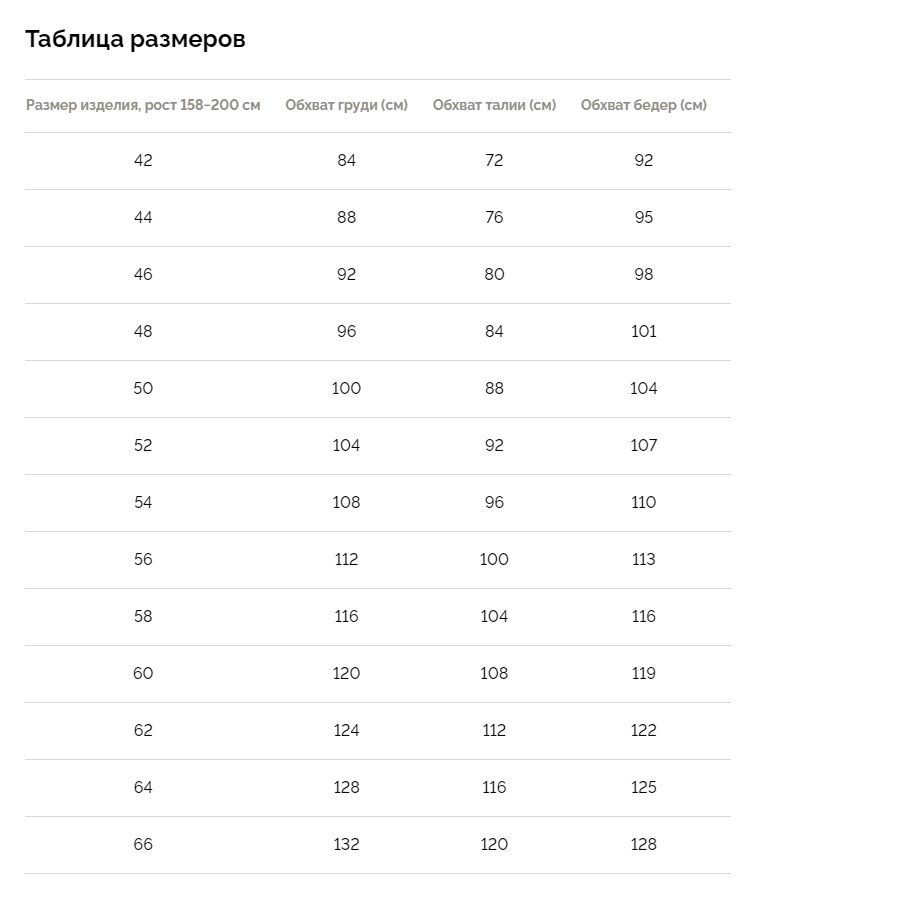Click size 46 in the size column
901x902 pixels.
point(143,274)
